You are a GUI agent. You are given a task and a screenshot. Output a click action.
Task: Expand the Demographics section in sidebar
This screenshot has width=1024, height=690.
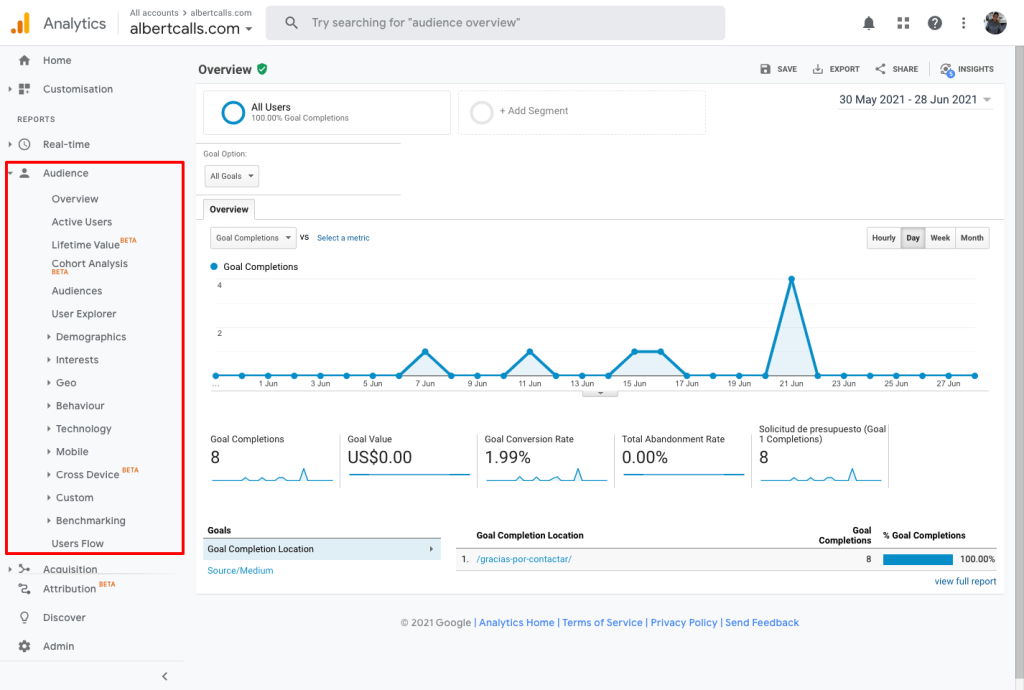point(90,337)
